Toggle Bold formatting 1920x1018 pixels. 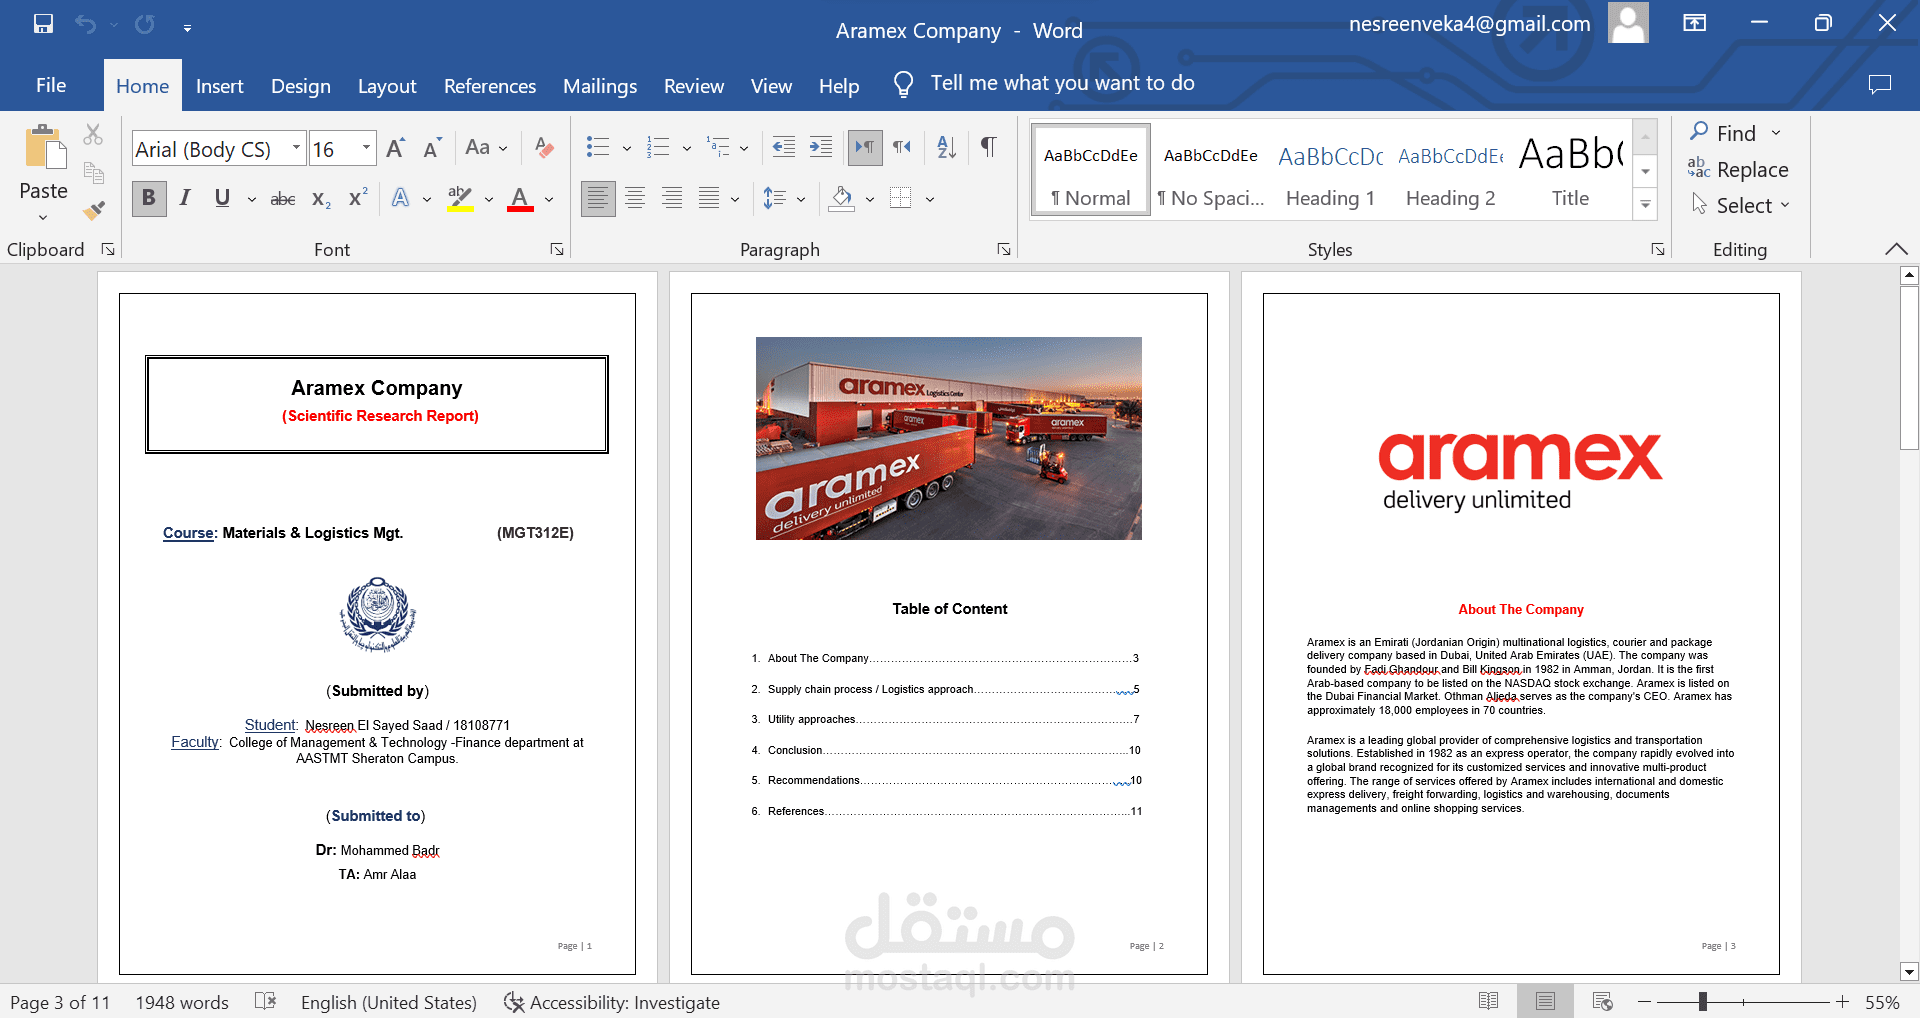[x=149, y=198]
